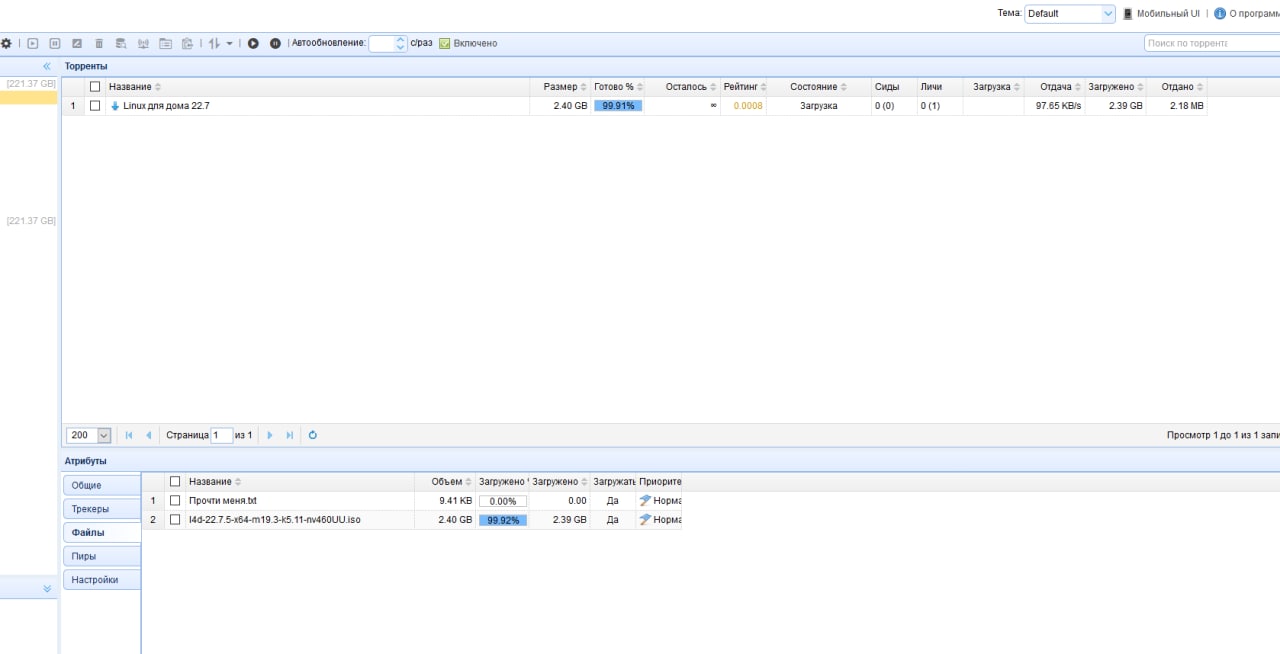Open the О программе link
The width and height of the screenshot is (1280, 654).
tap(1254, 14)
